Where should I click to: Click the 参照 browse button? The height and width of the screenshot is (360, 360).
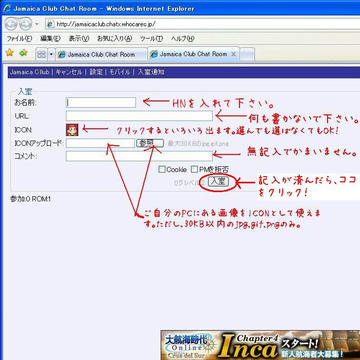pyautogui.click(x=150, y=143)
